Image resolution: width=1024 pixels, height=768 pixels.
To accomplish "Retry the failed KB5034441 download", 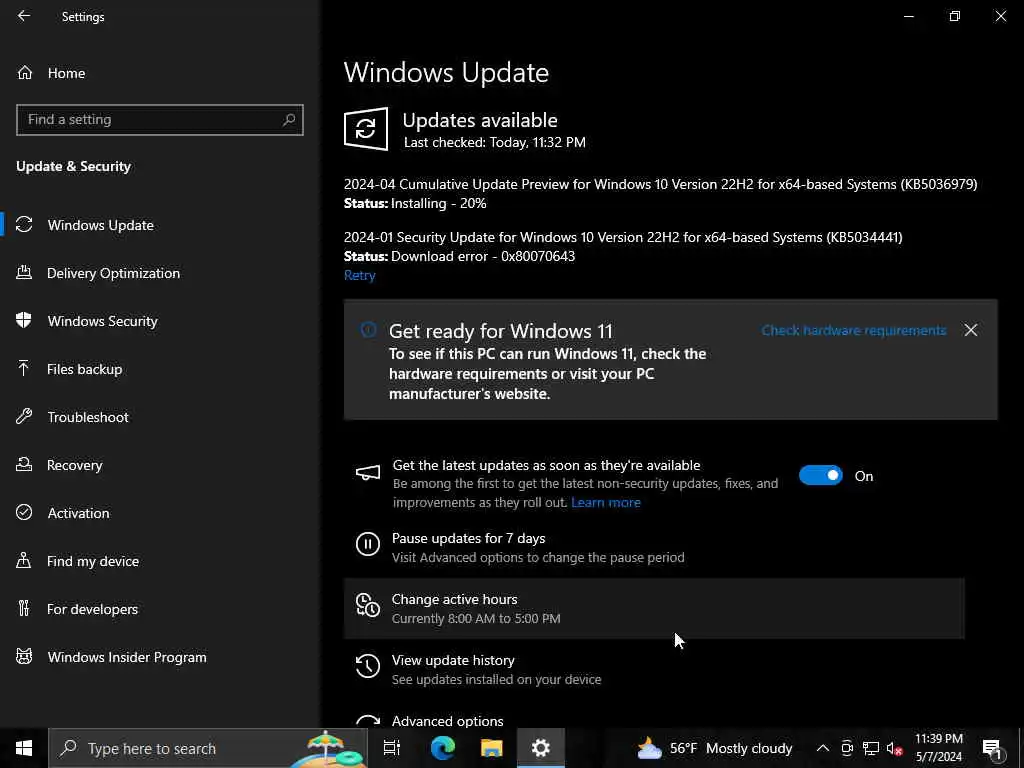I will pyautogui.click(x=360, y=275).
